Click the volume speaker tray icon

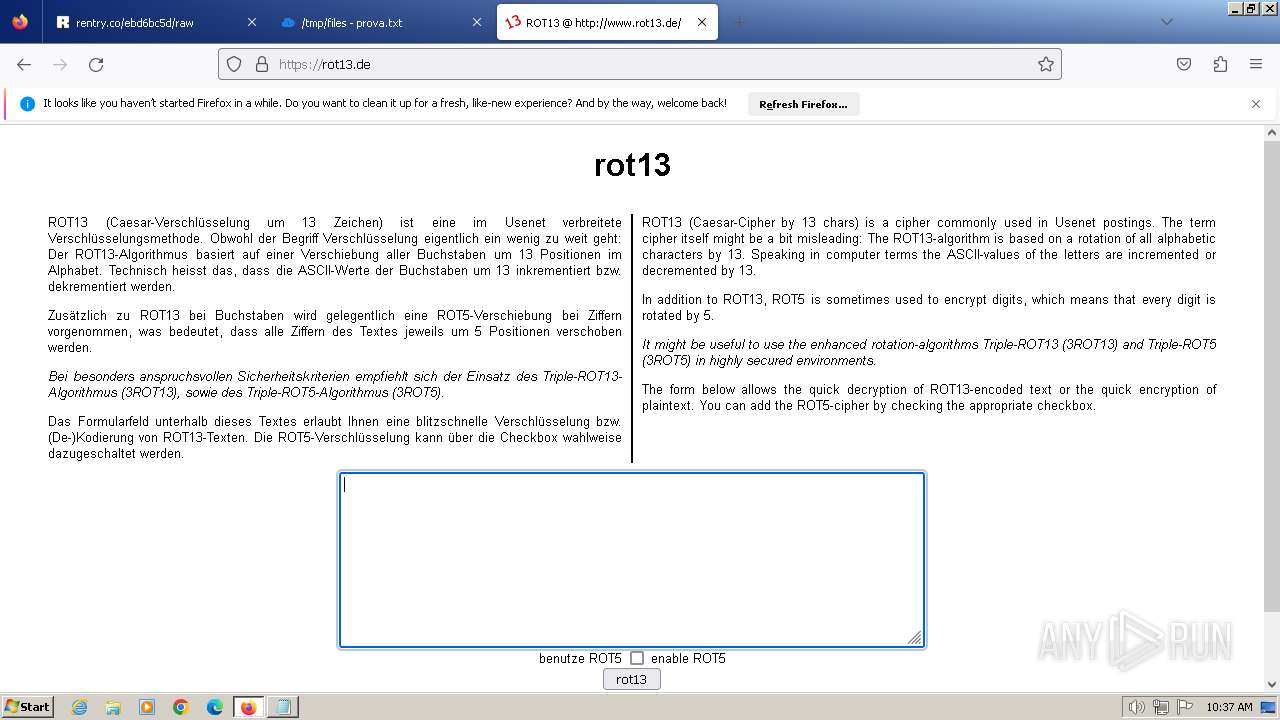1137,707
